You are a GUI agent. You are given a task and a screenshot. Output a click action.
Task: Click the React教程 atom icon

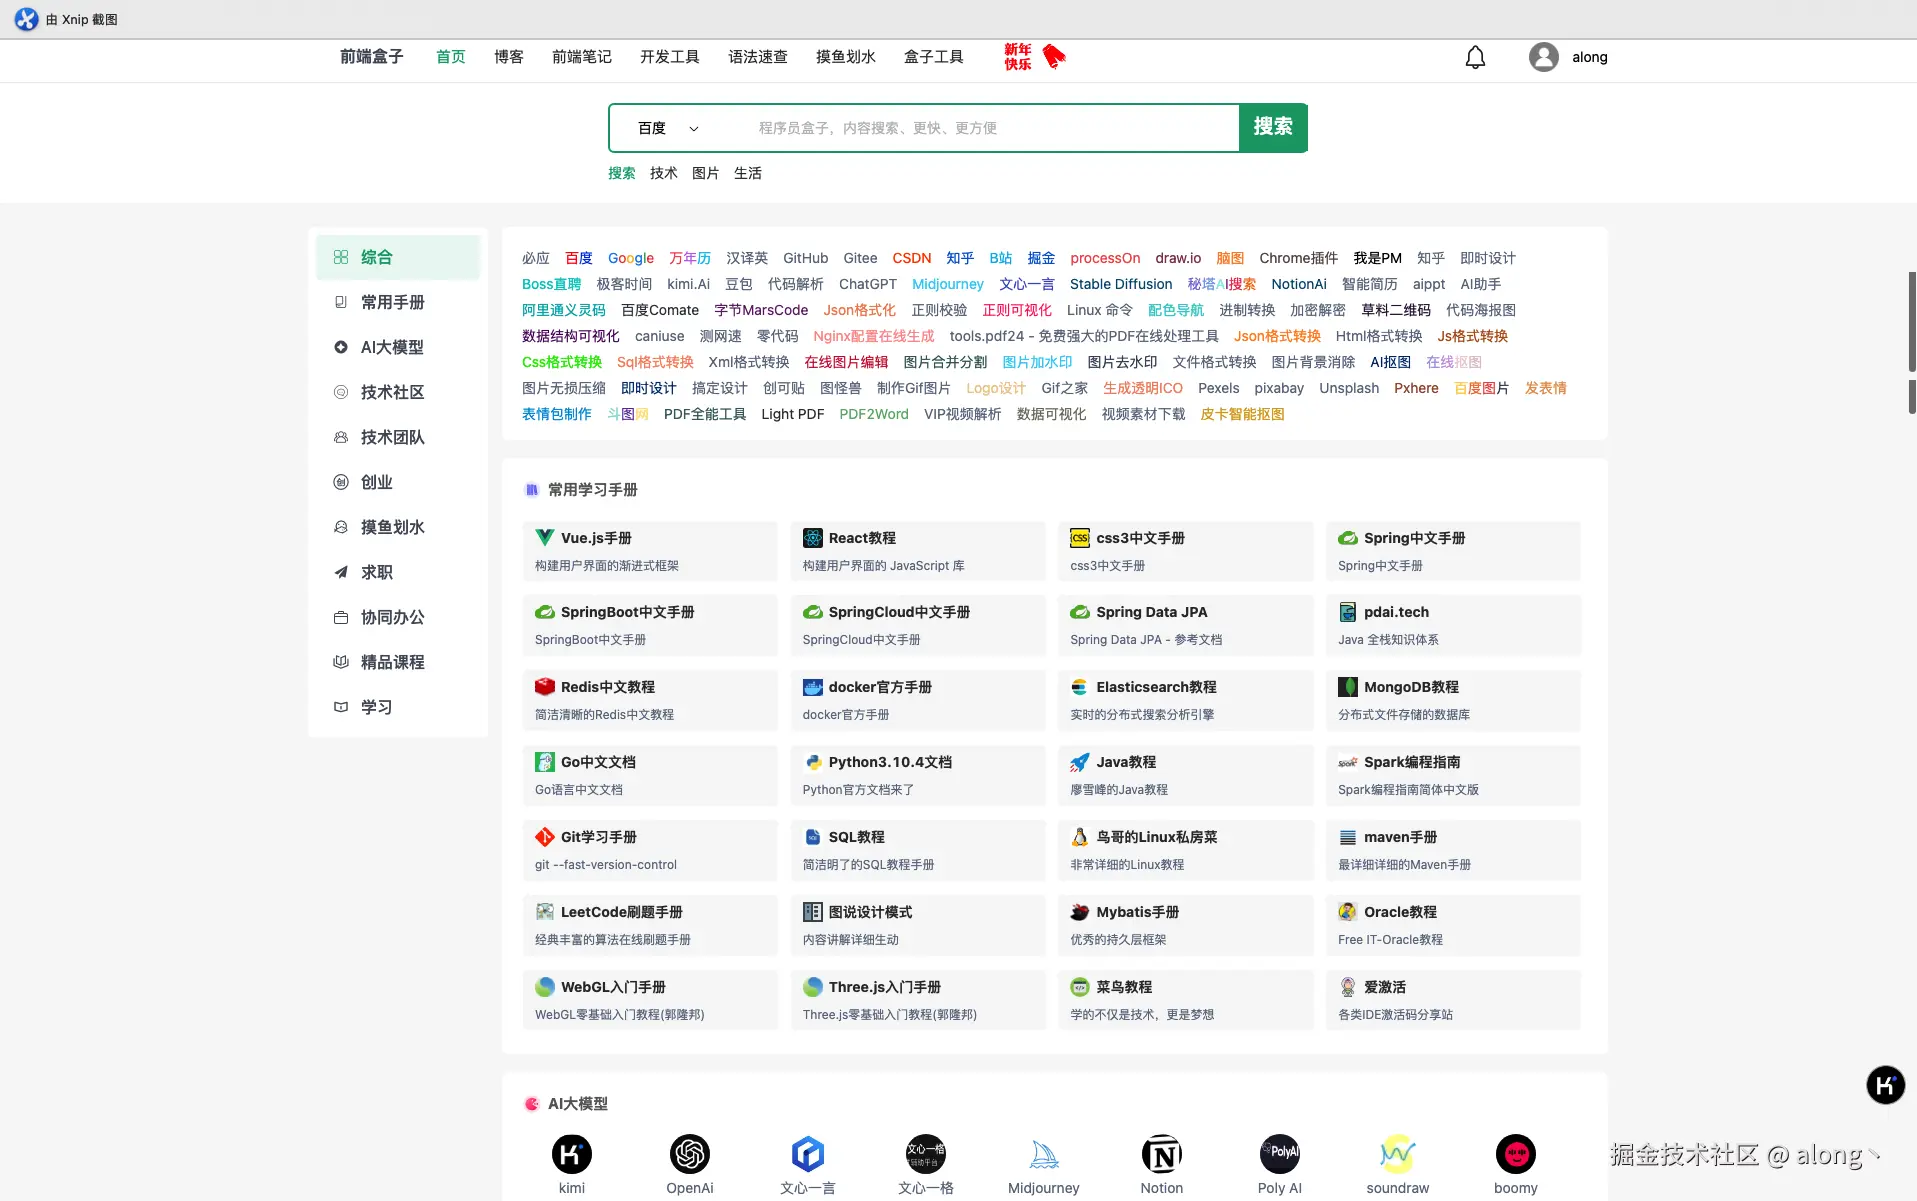click(813, 538)
